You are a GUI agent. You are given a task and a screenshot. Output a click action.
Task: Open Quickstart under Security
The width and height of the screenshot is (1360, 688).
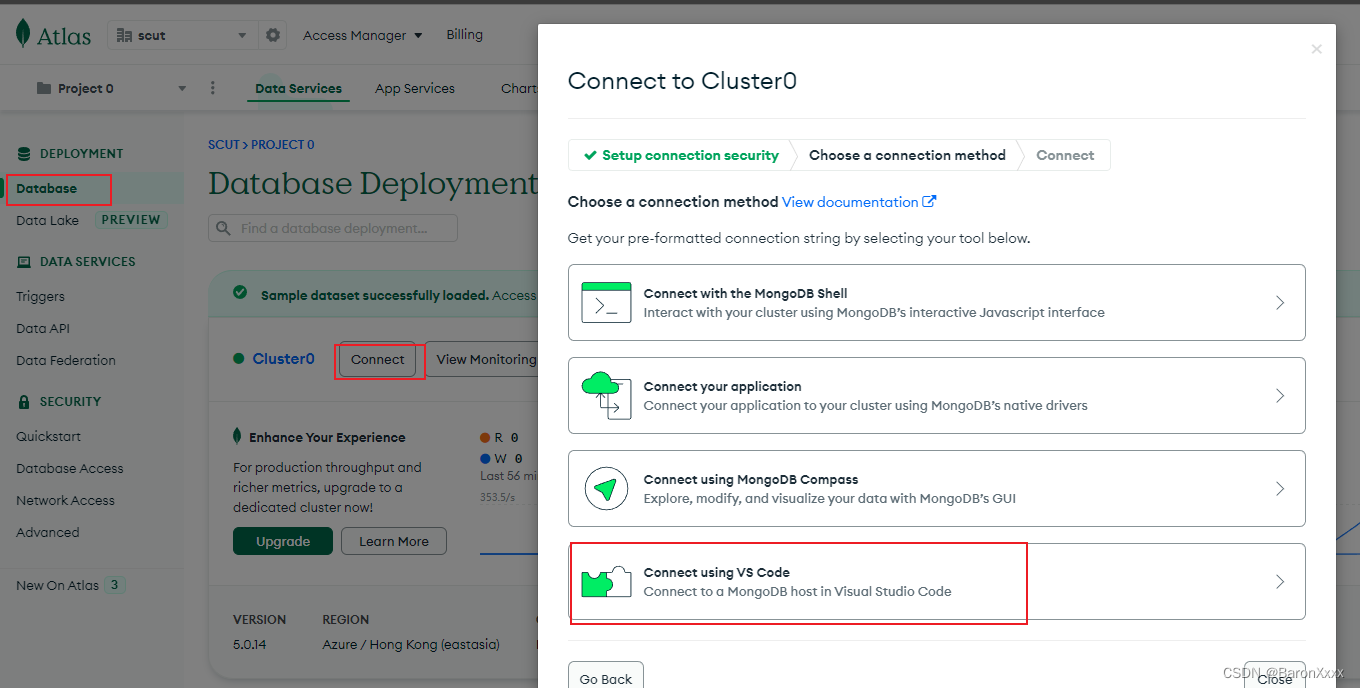(x=48, y=436)
